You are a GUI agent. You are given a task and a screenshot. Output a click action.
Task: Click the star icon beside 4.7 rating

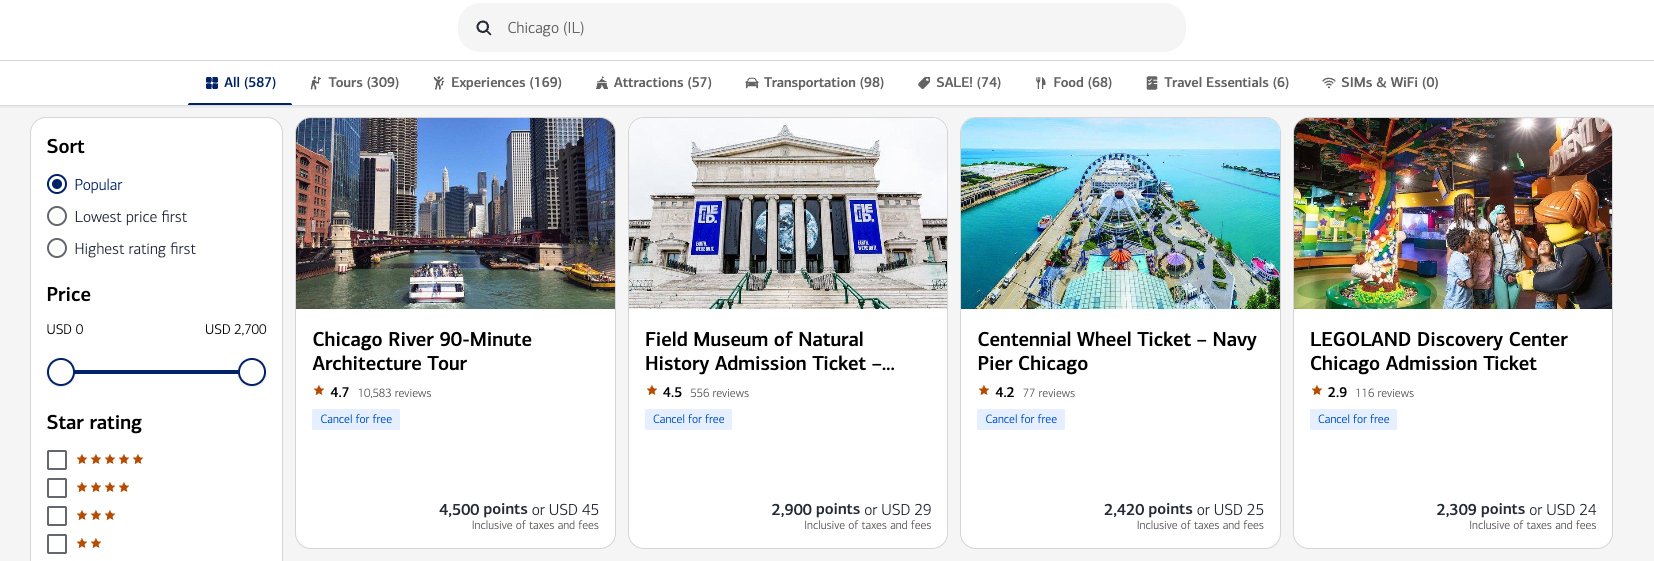(319, 391)
